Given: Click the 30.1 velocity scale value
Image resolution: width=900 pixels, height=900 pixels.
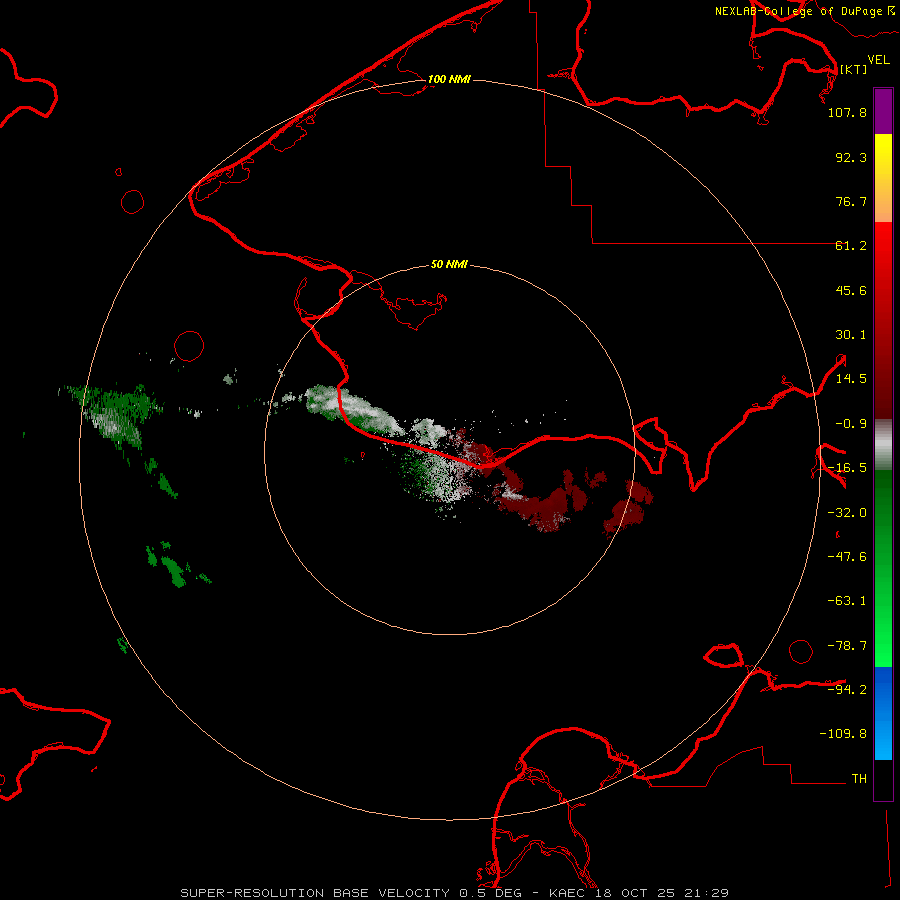Looking at the screenshot, I should [x=851, y=335].
